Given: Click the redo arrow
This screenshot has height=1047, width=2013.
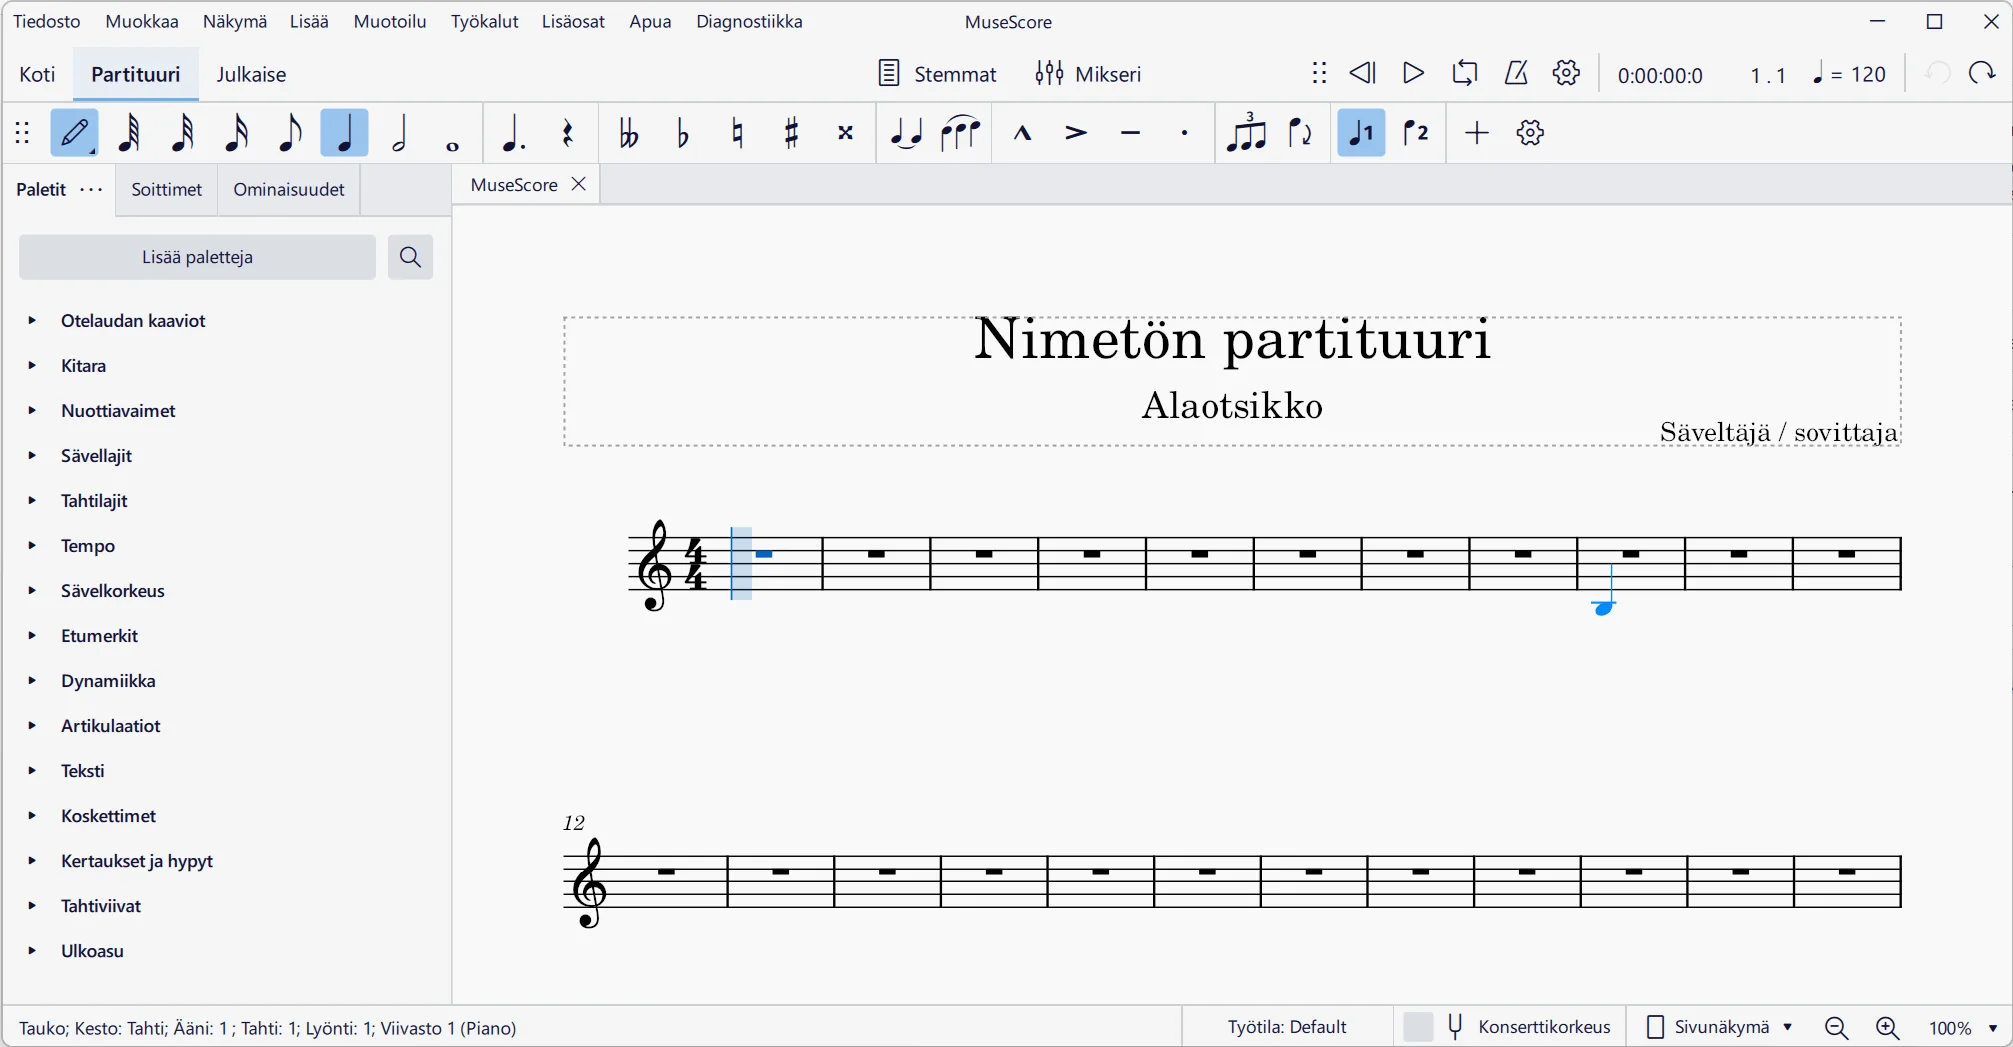Looking at the screenshot, I should coord(1982,73).
